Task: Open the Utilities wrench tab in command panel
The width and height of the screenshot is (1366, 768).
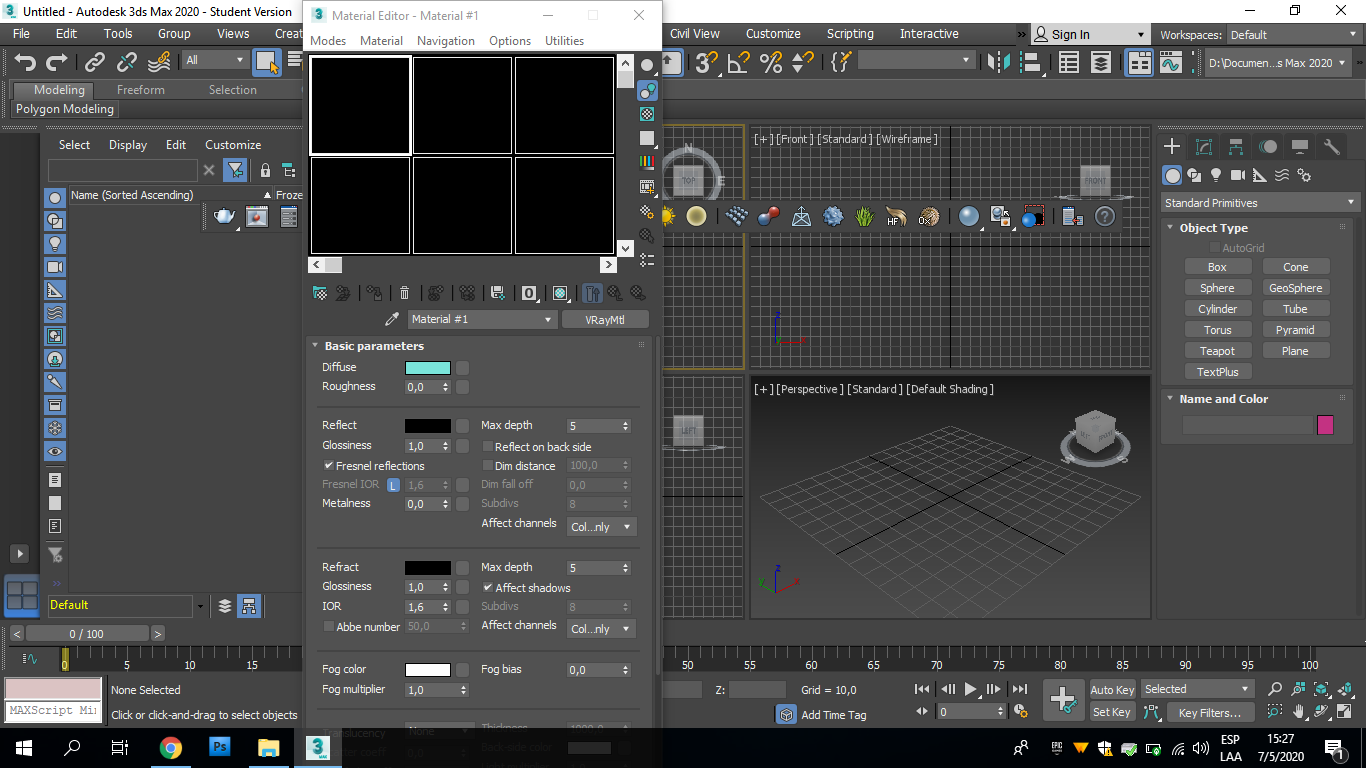Action: 1331,147
